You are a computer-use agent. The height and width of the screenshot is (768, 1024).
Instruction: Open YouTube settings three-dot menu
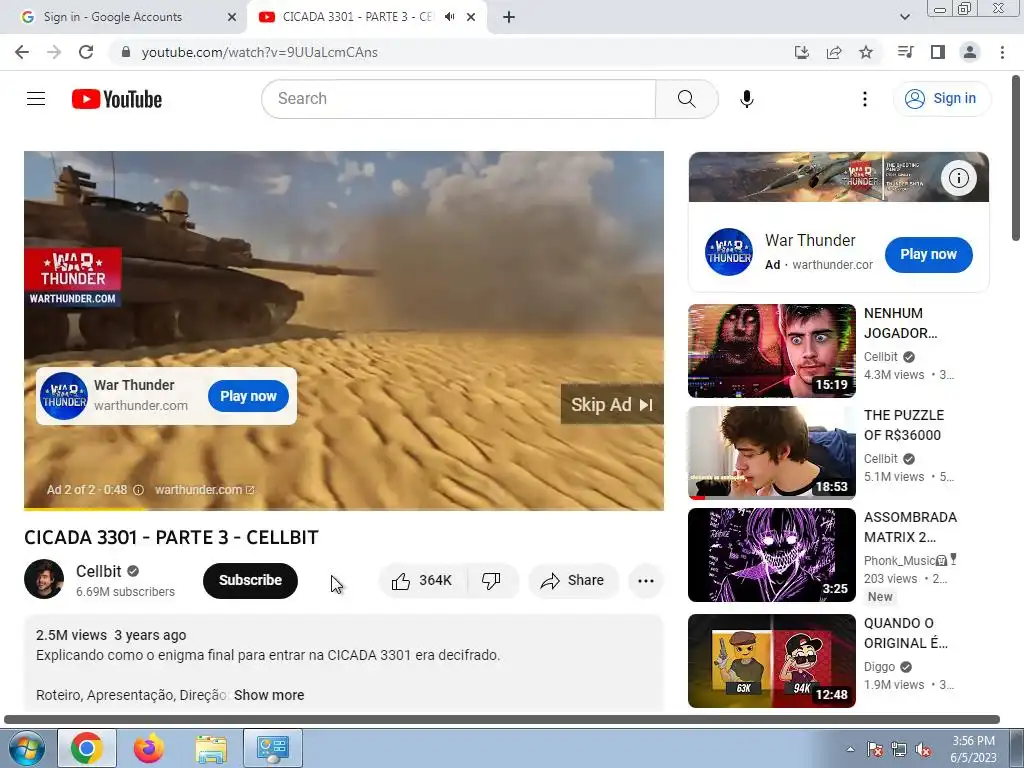click(x=865, y=99)
